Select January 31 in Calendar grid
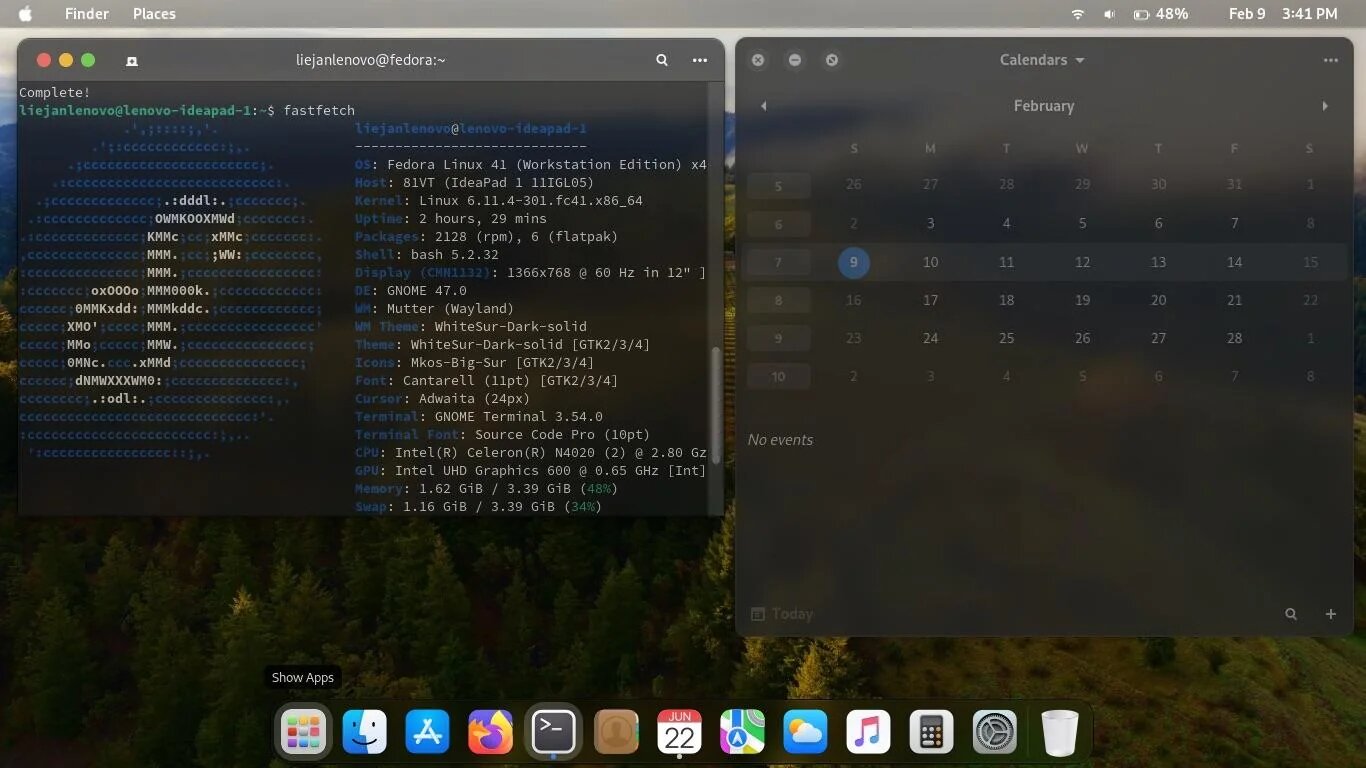Viewport: 1366px width, 768px height. click(x=1234, y=184)
